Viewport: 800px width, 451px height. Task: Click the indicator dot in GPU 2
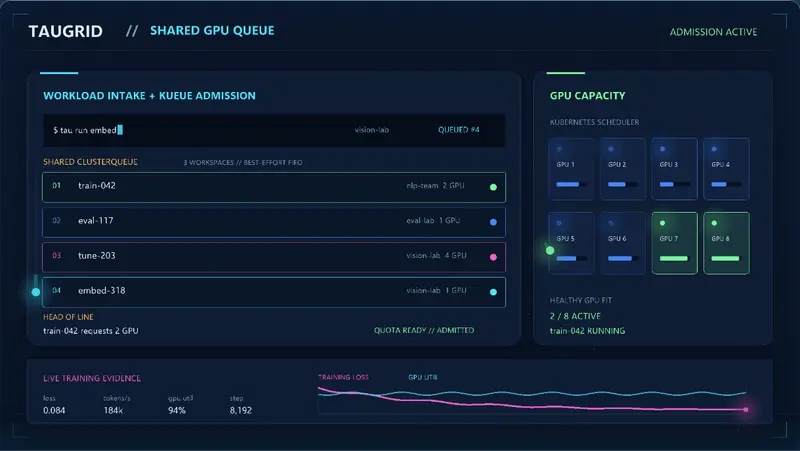coord(611,149)
